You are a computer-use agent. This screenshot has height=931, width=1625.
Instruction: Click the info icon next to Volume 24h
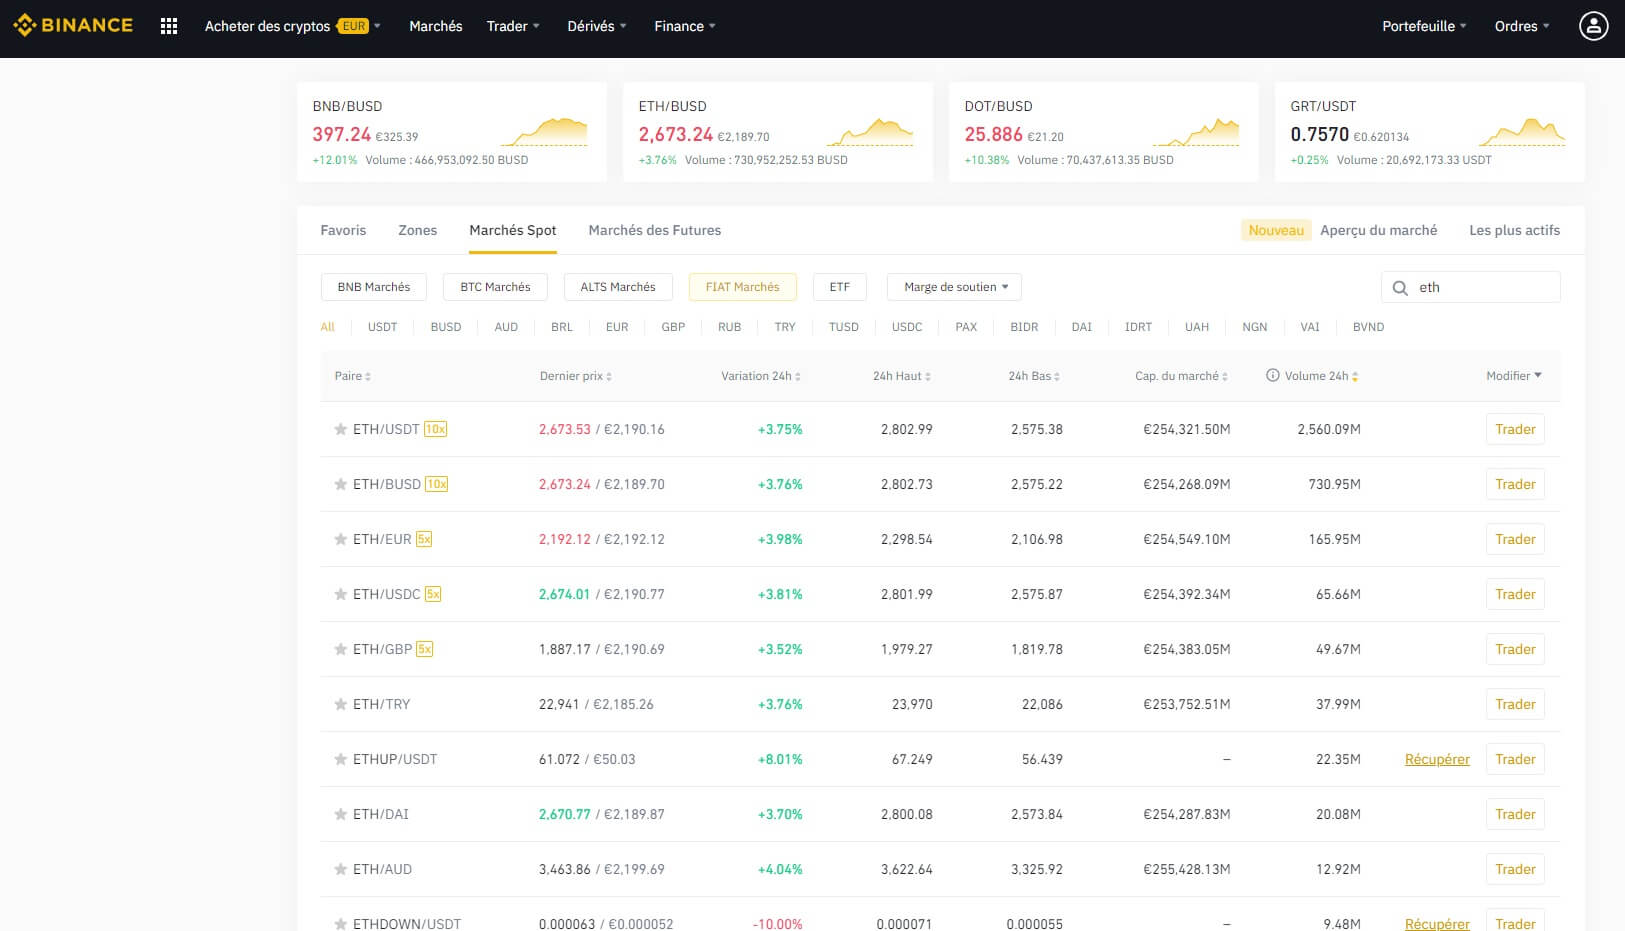1271,375
